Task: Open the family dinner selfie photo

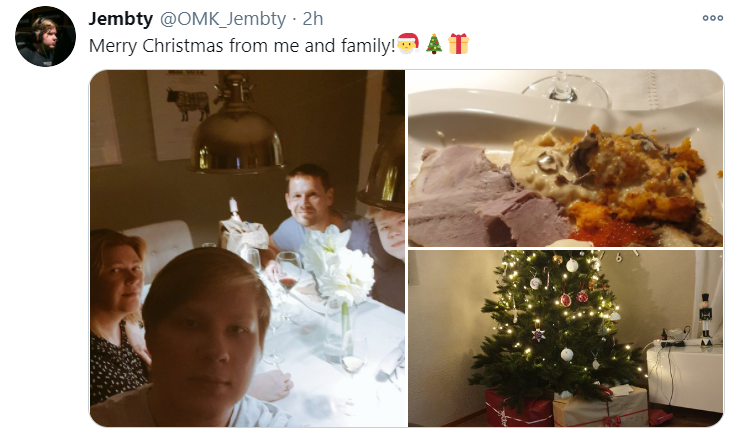Action: pos(247,249)
